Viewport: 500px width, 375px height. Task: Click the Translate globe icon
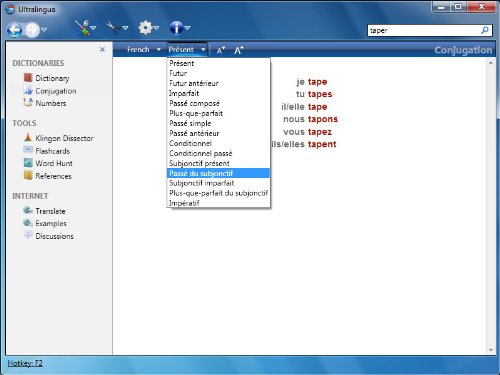pyautogui.click(x=28, y=210)
